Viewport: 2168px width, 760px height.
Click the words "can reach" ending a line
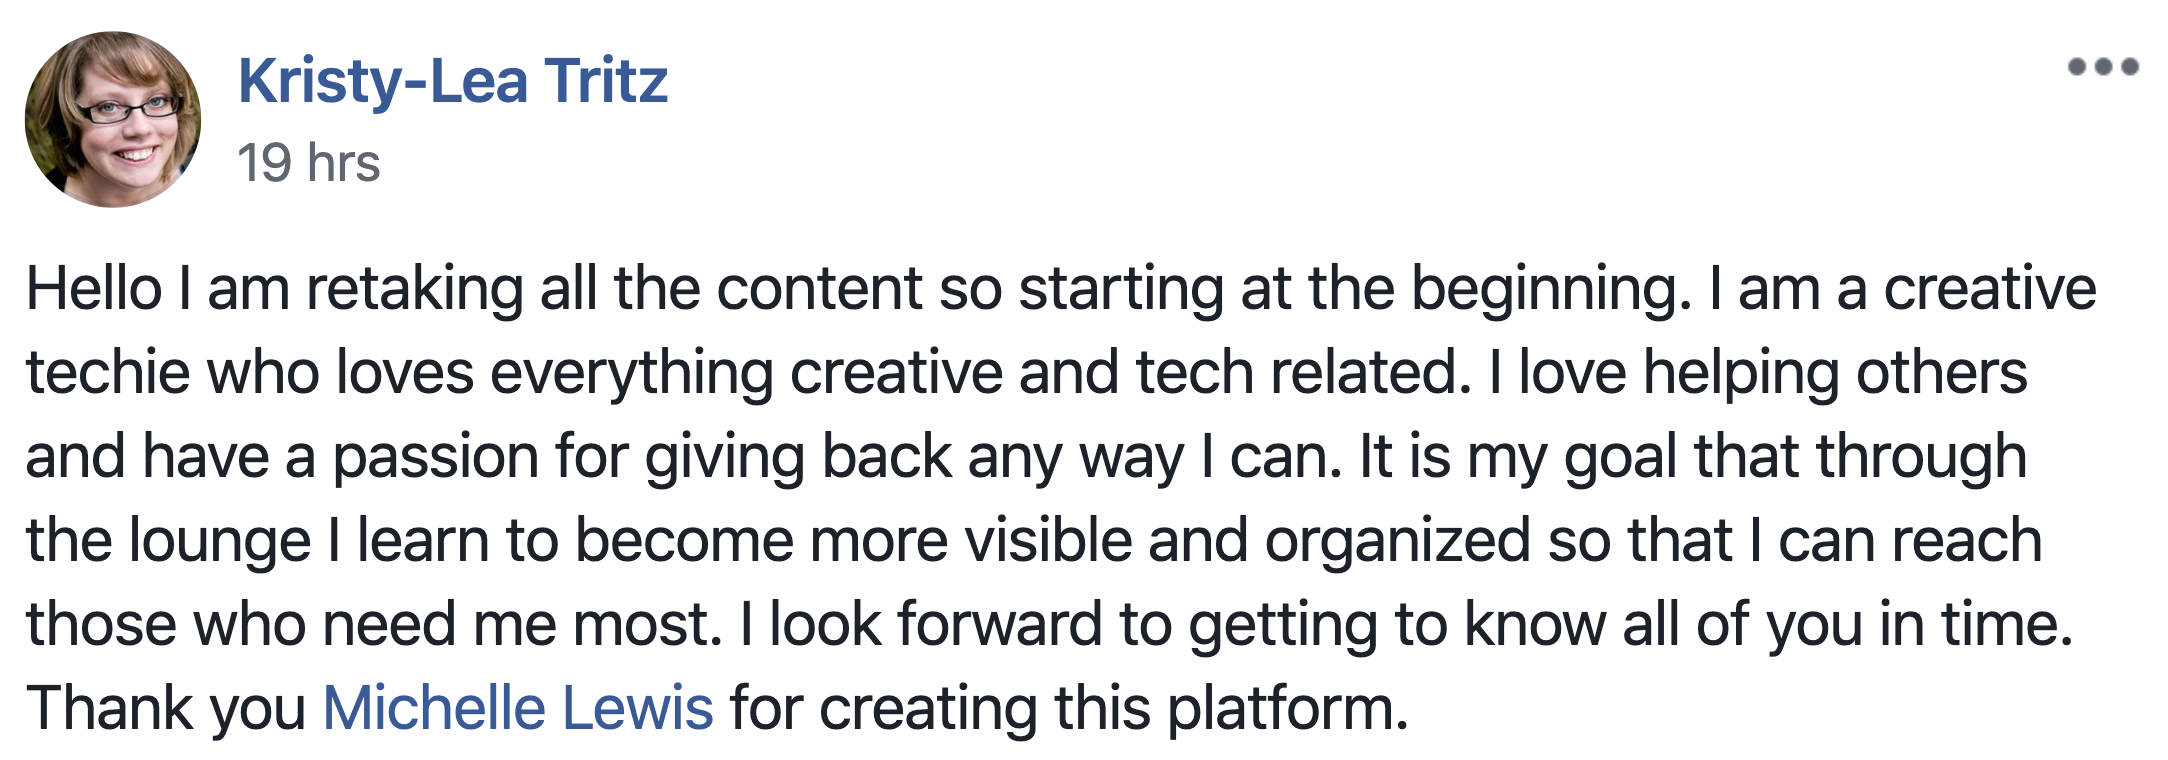pyautogui.click(x=1910, y=541)
